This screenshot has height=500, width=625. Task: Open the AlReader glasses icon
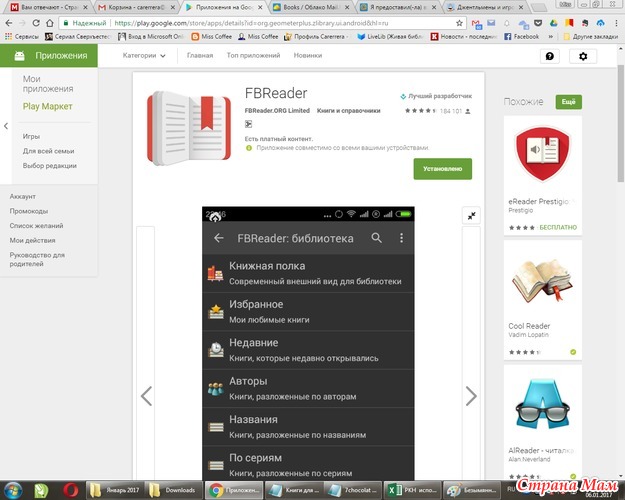pos(542,404)
